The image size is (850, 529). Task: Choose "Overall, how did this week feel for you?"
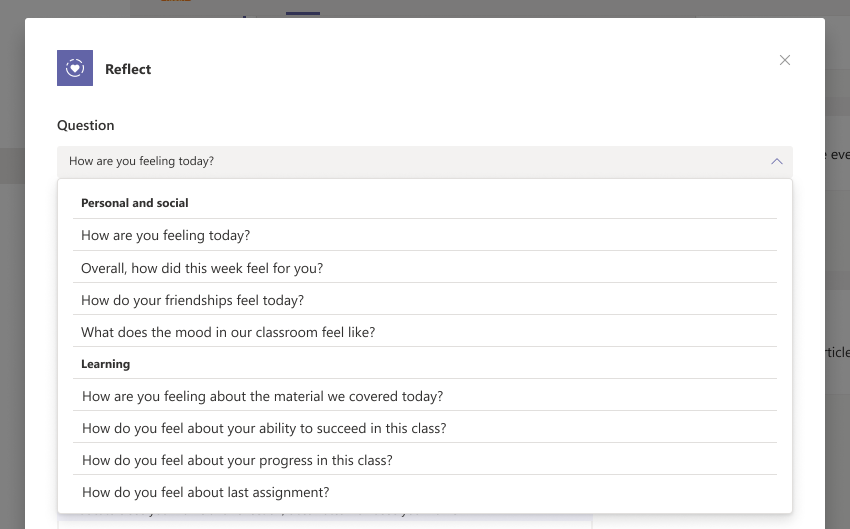coord(202,268)
